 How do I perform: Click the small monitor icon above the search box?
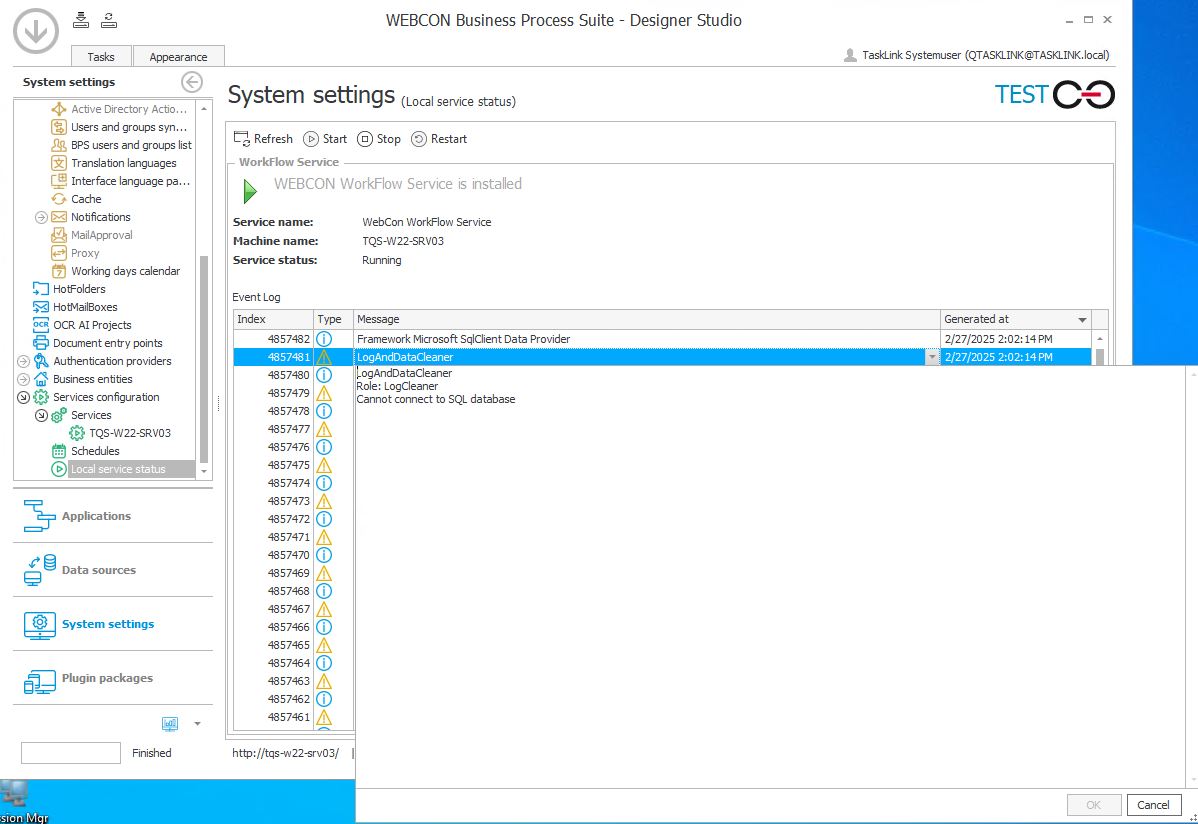(x=170, y=723)
